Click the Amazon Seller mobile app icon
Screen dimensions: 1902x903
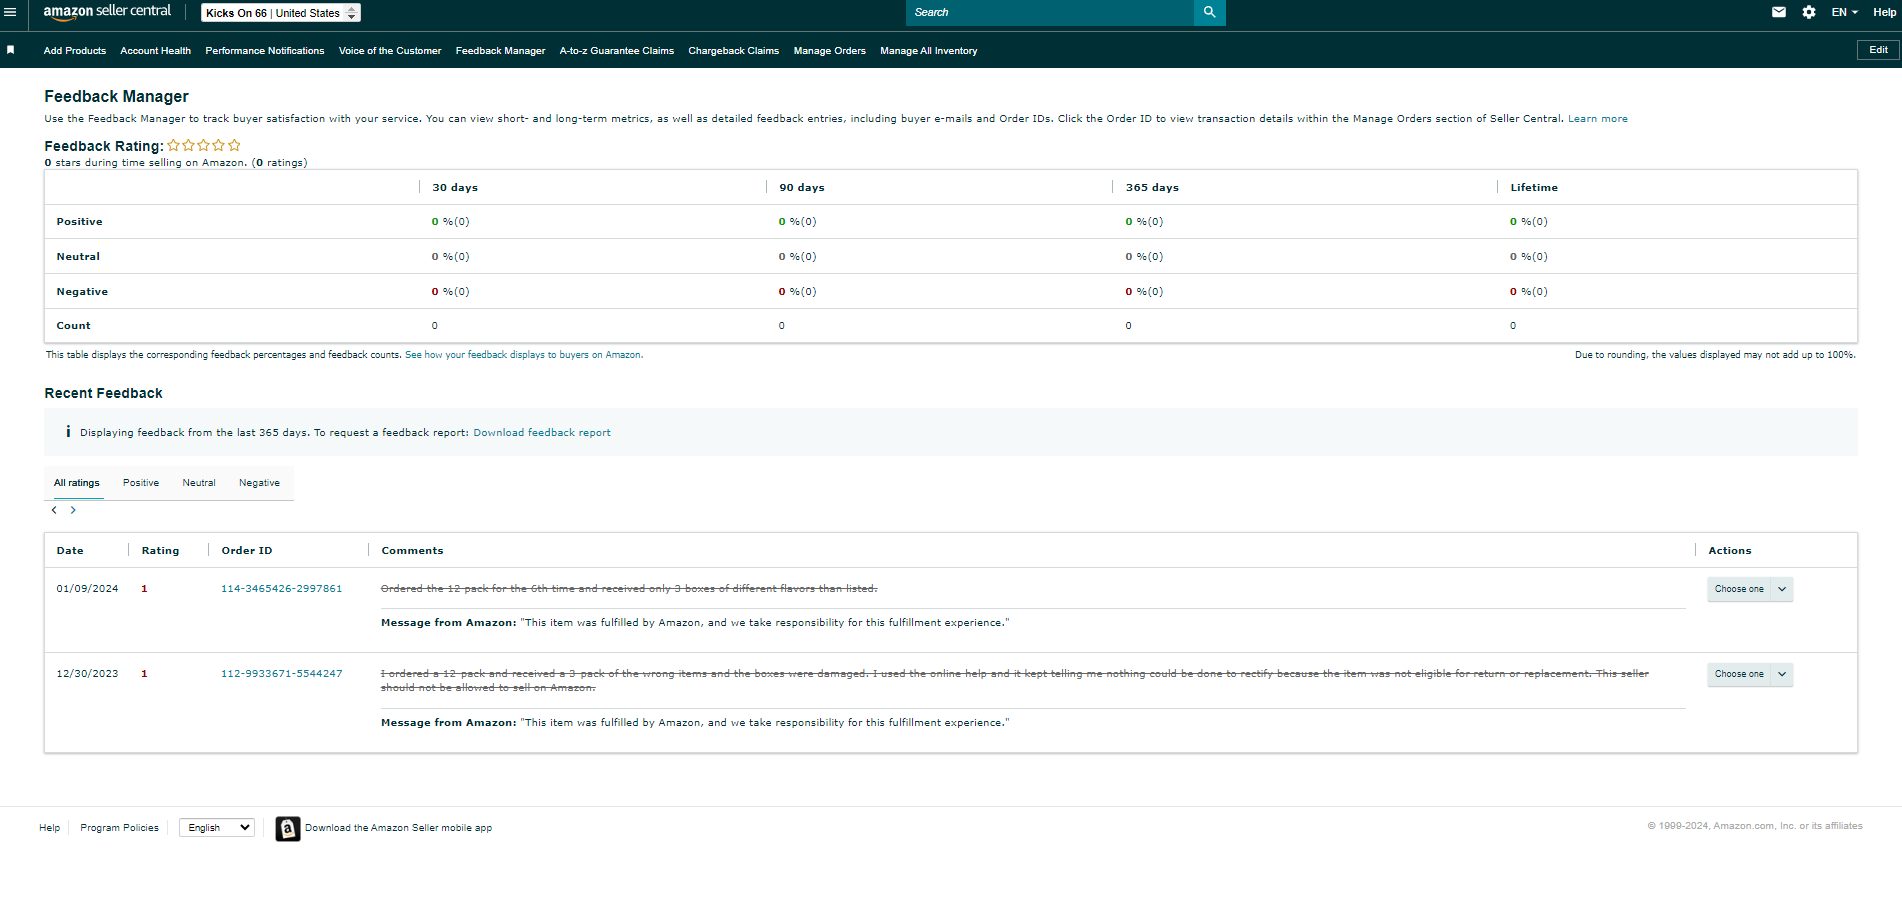[288, 828]
